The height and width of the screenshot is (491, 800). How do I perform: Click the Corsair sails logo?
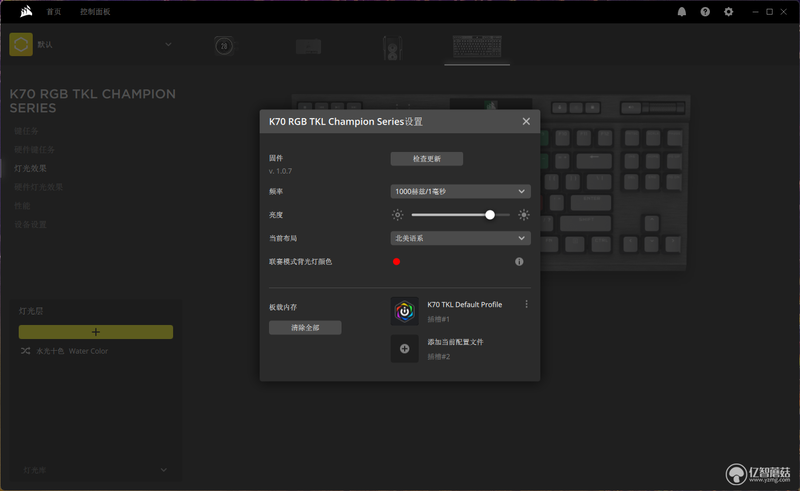tap(26, 11)
